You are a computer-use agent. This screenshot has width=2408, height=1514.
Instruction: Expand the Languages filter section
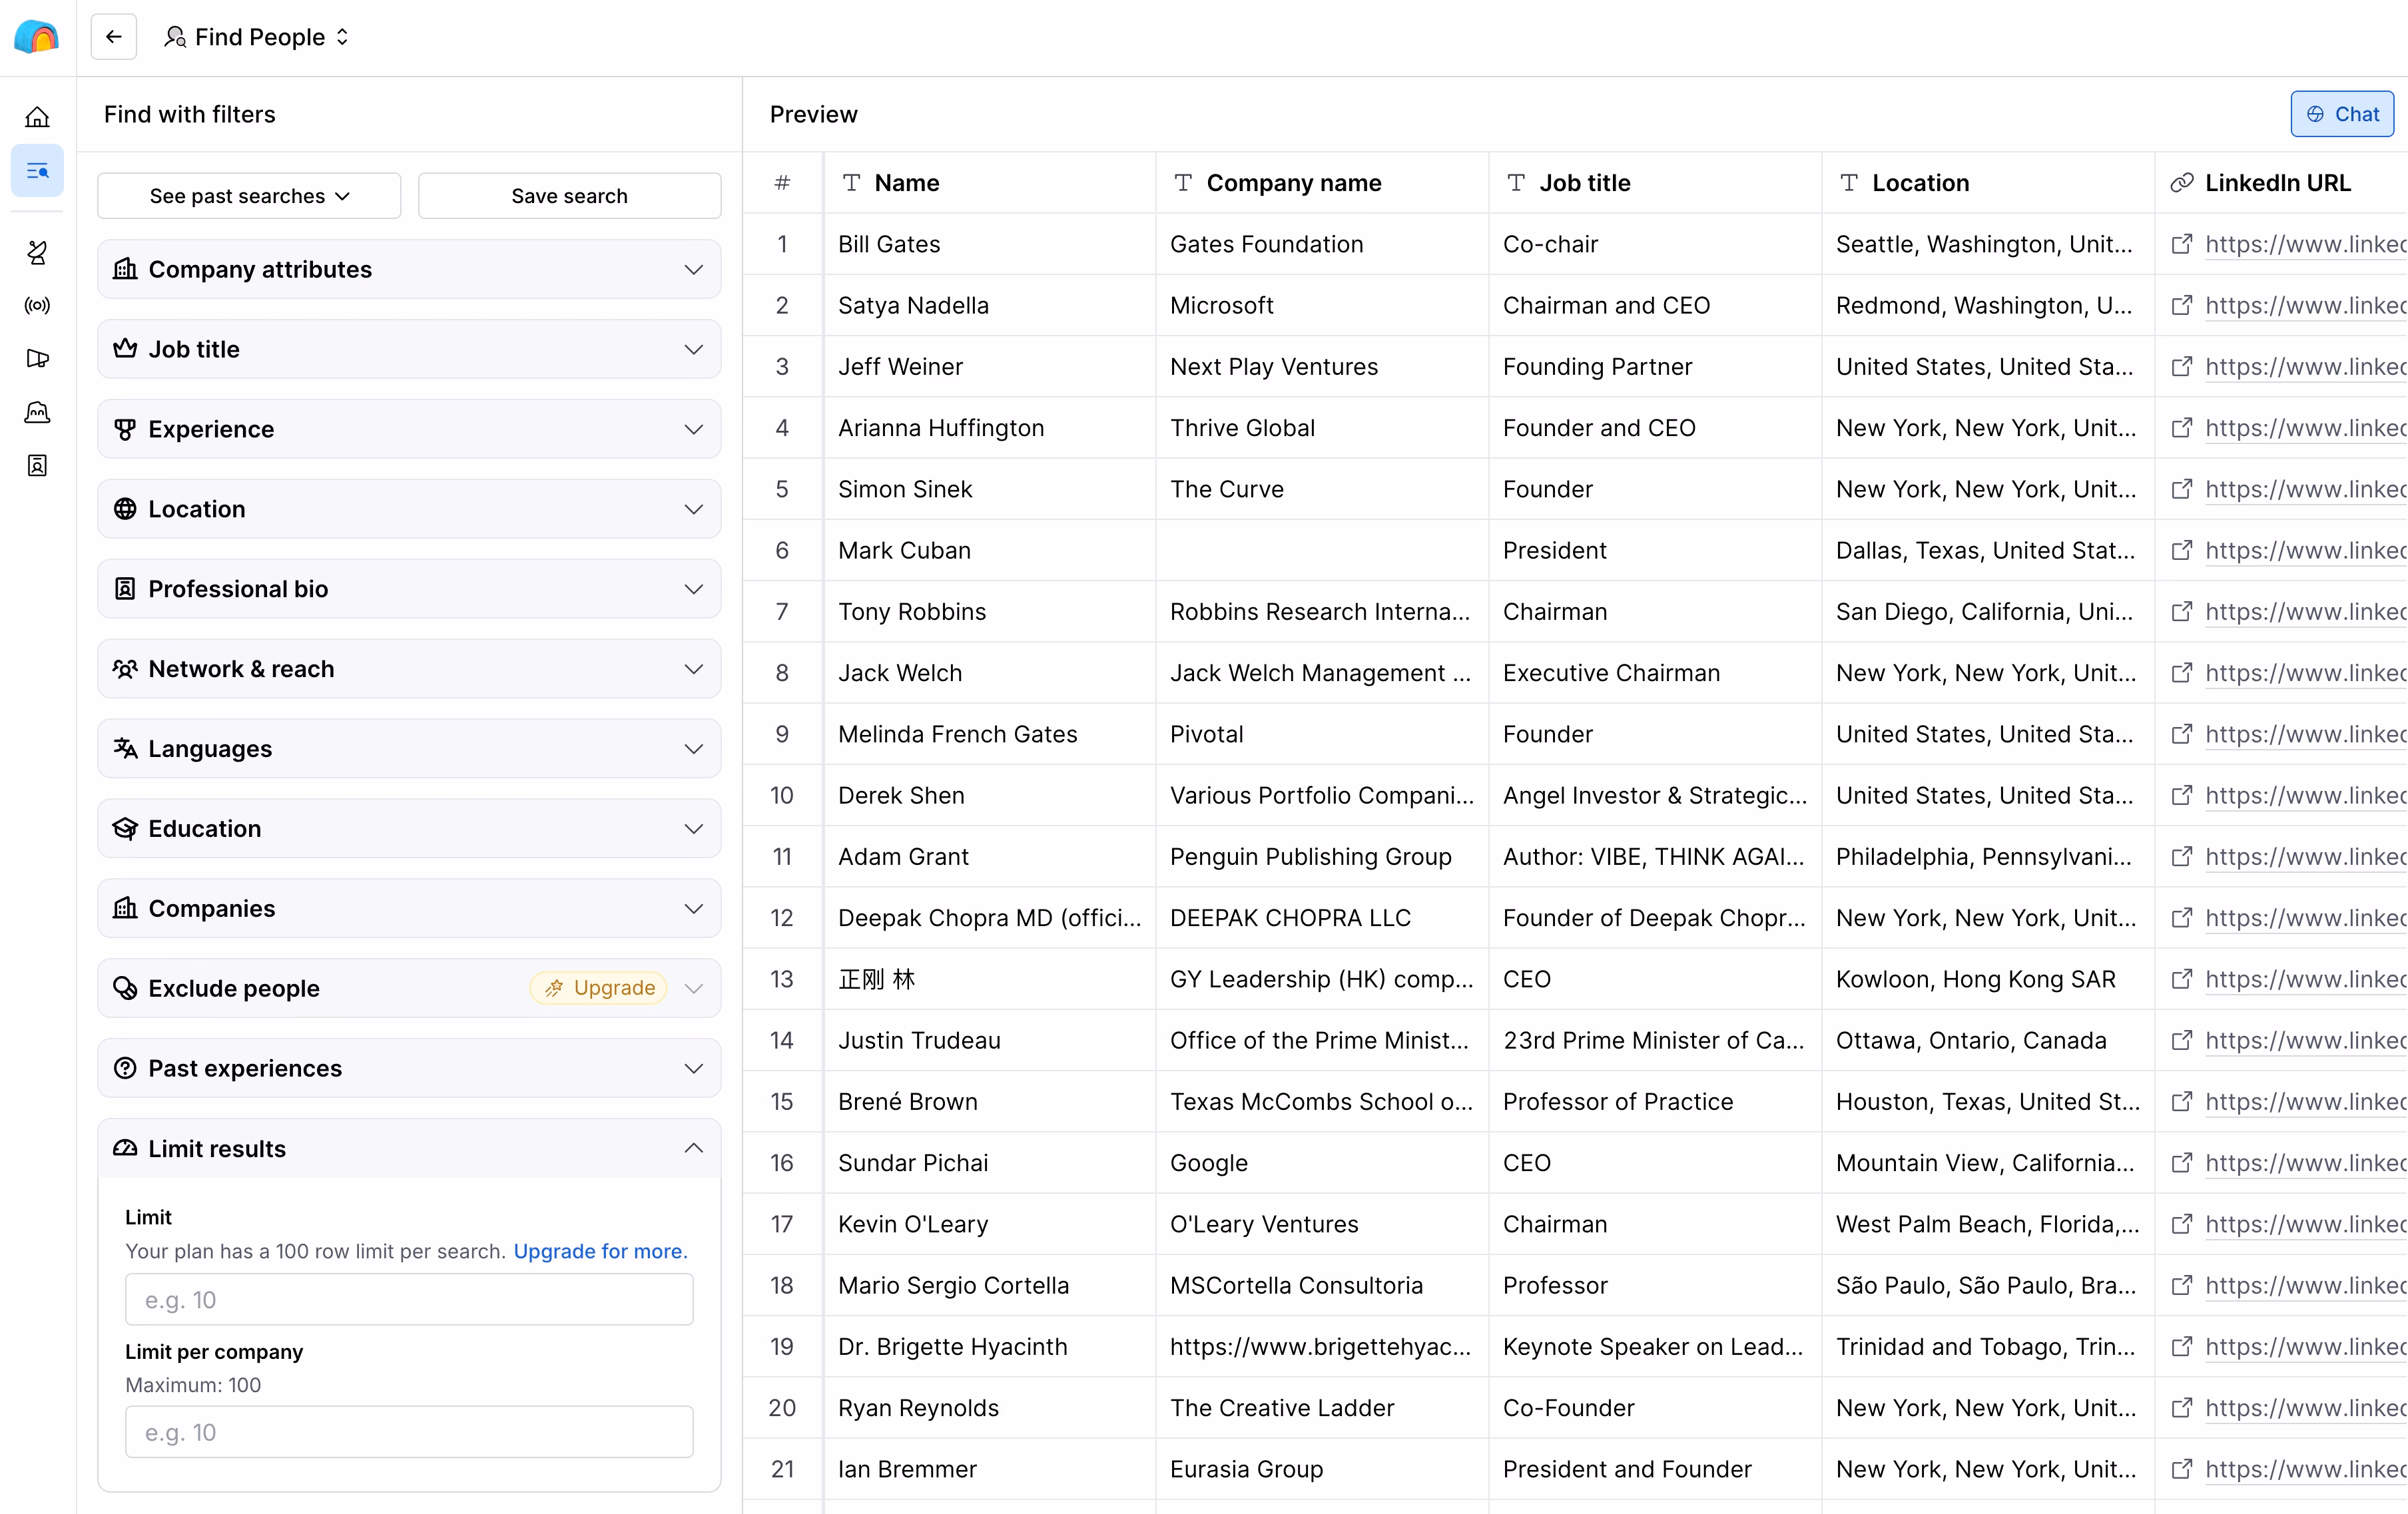[409, 749]
